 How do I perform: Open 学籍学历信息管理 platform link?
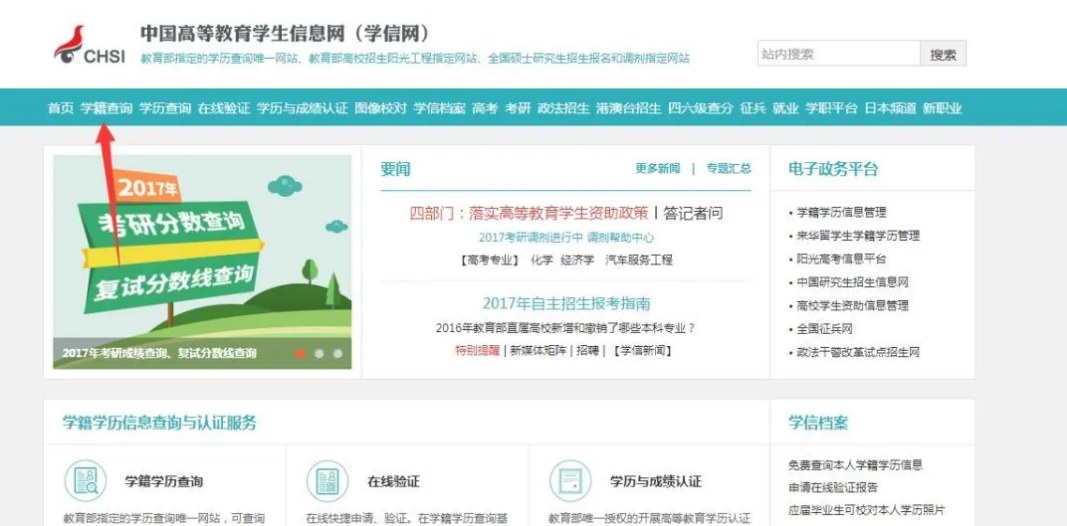click(x=841, y=213)
